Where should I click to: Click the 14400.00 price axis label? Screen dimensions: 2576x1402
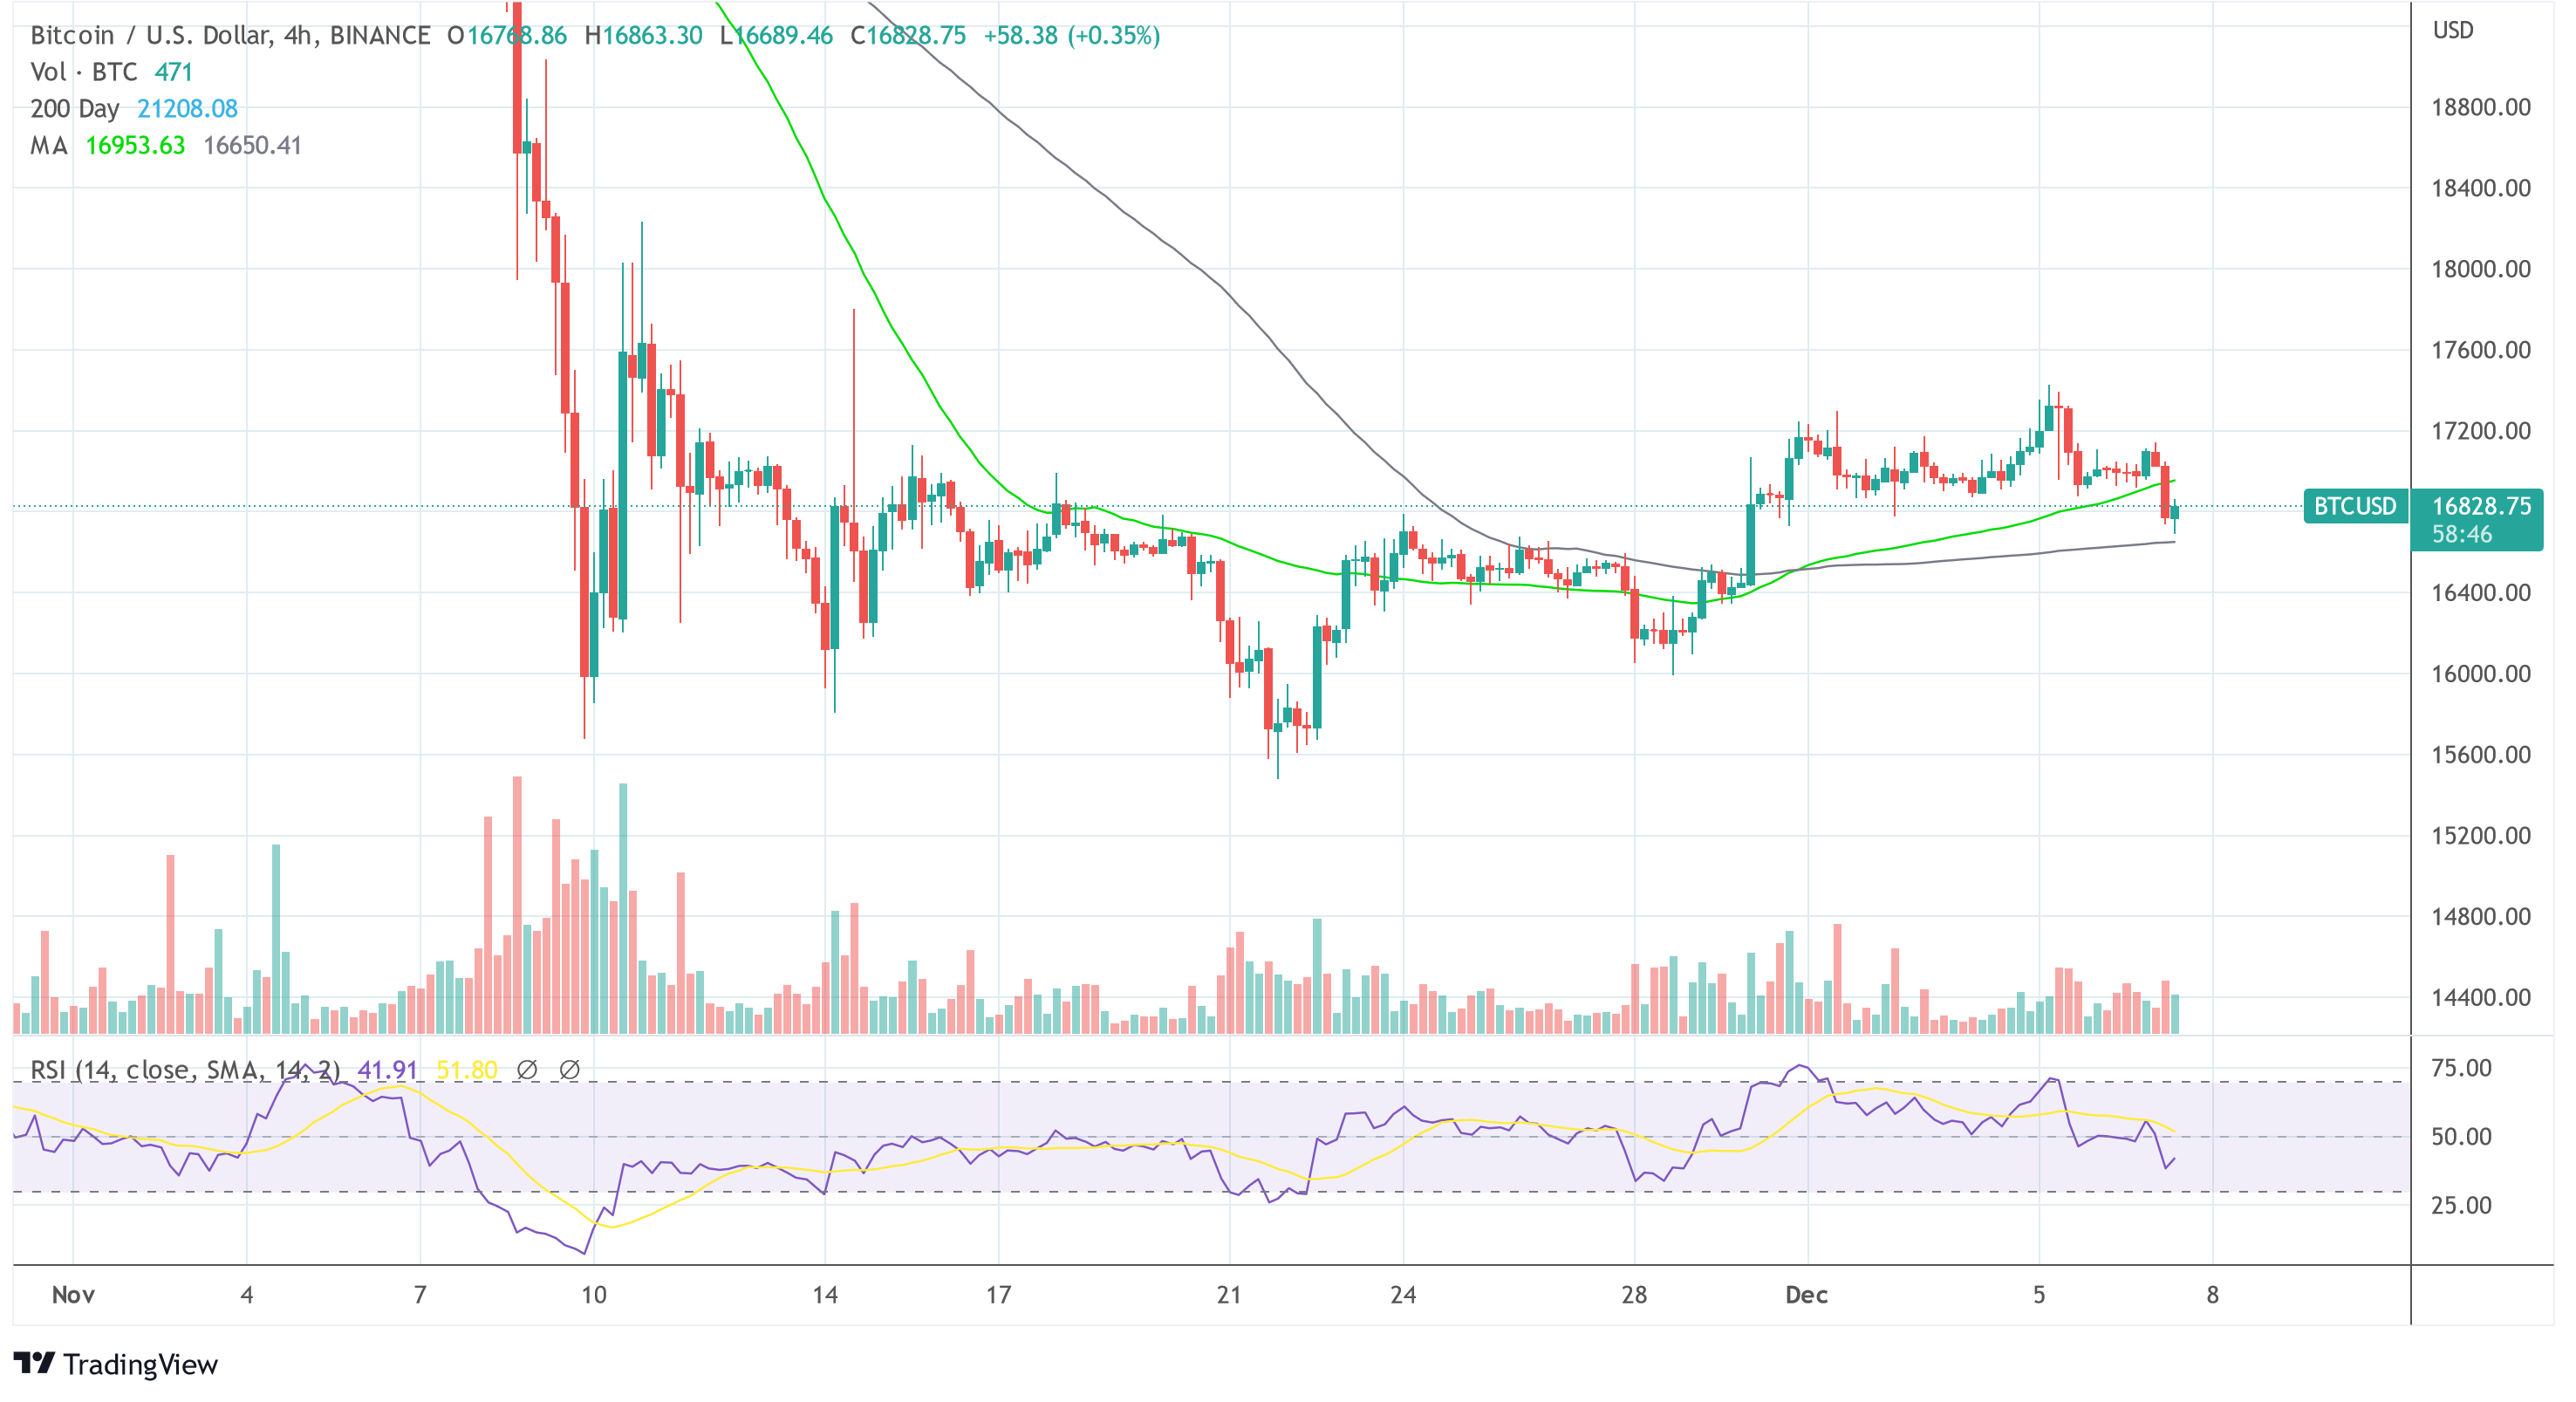[2481, 999]
